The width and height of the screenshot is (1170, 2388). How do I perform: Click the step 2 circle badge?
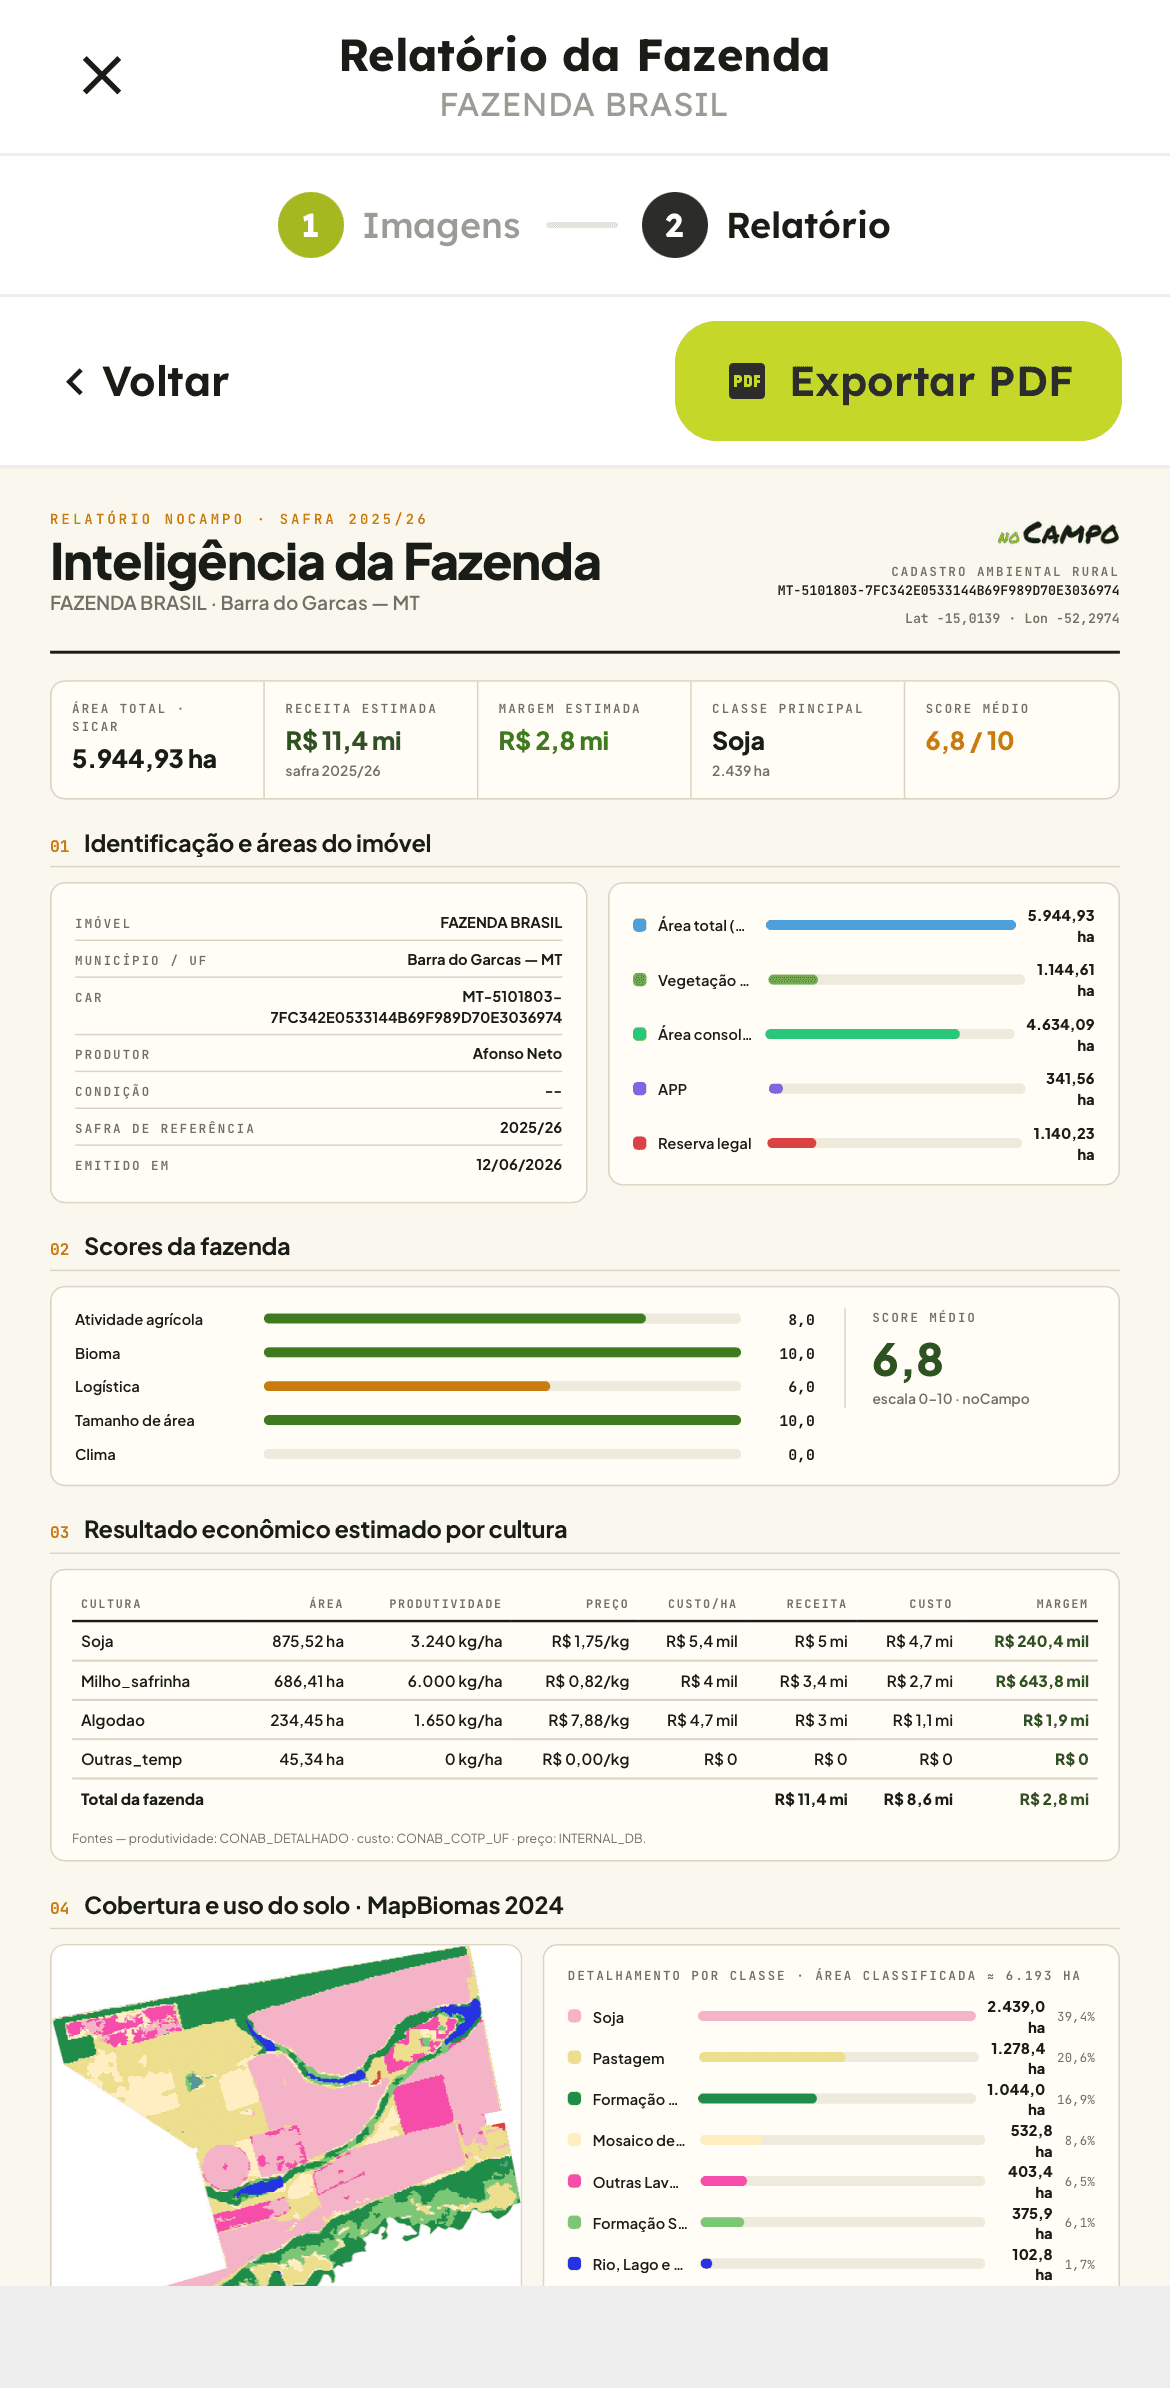click(x=675, y=225)
